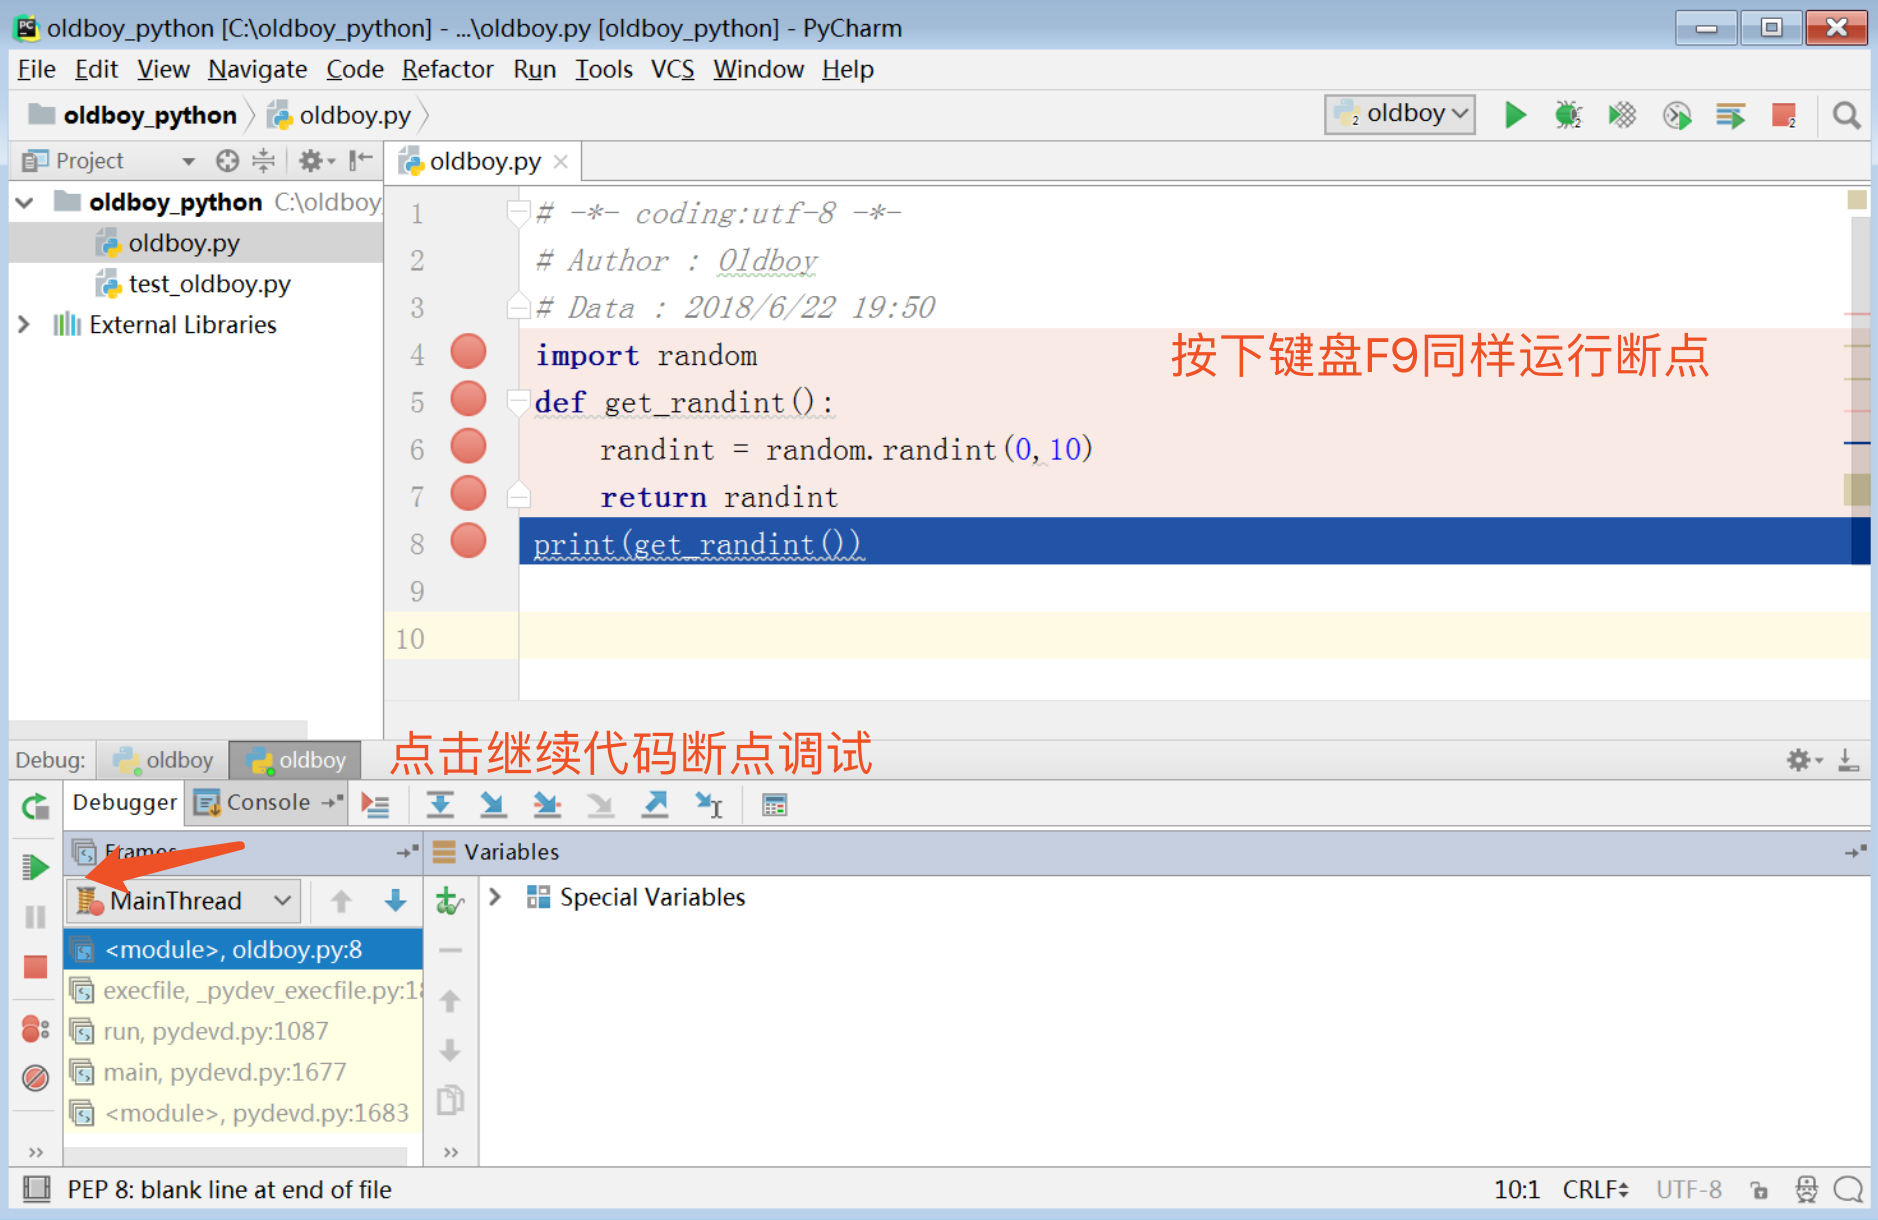
Task: Click Step Into debugger icon
Action: (x=493, y=805)
